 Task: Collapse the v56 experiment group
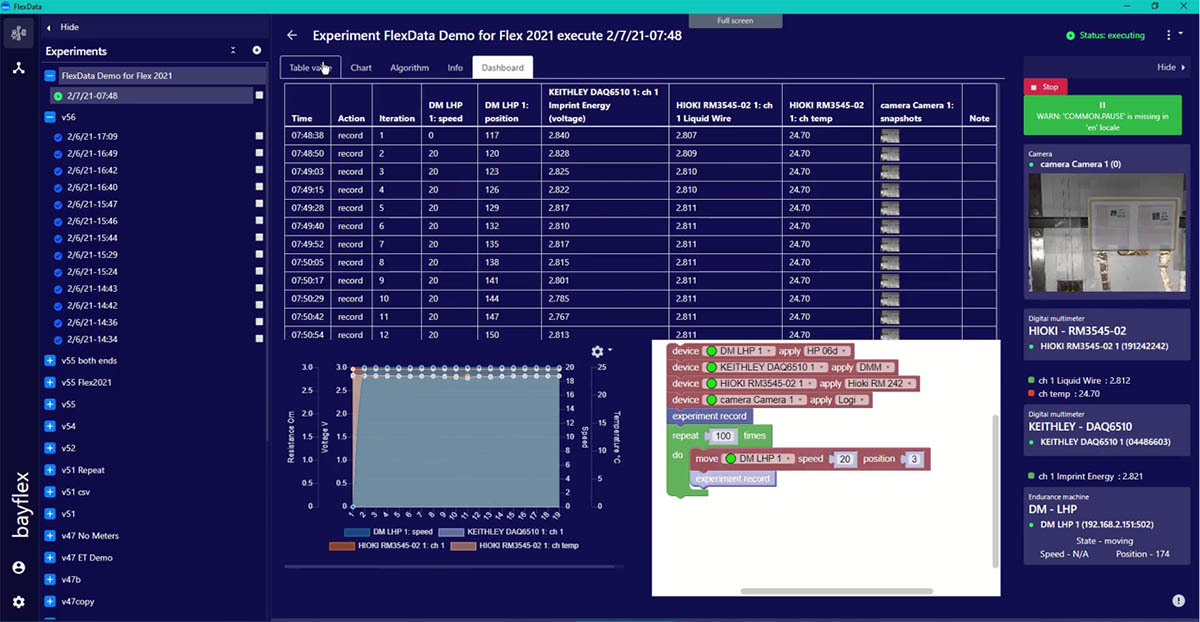pyautogui.click(x=50, y=117)
